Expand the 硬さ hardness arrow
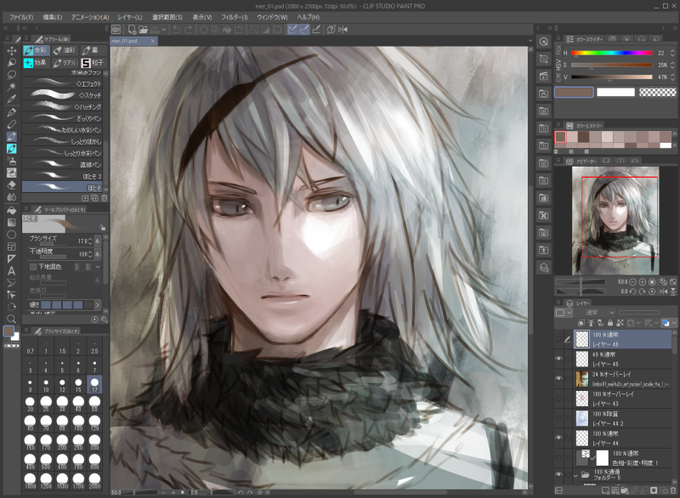The height and width of the screenshot is (498, 680). [97, 305]
